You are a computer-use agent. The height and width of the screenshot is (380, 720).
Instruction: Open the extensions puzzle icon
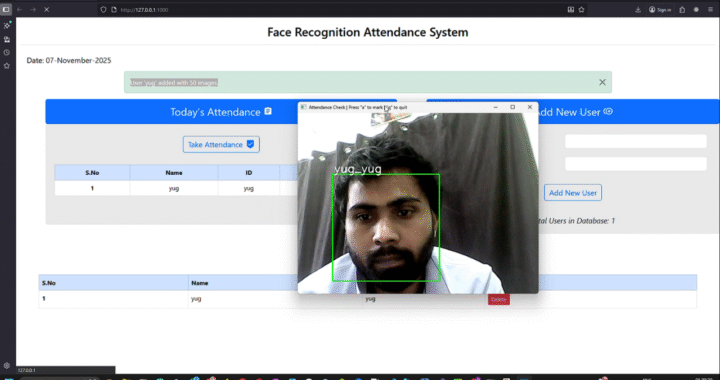(682, 10)
